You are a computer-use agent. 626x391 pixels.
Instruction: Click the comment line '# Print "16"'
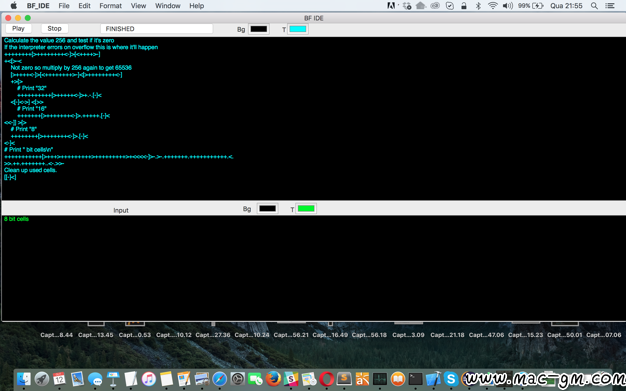[32, 109]
